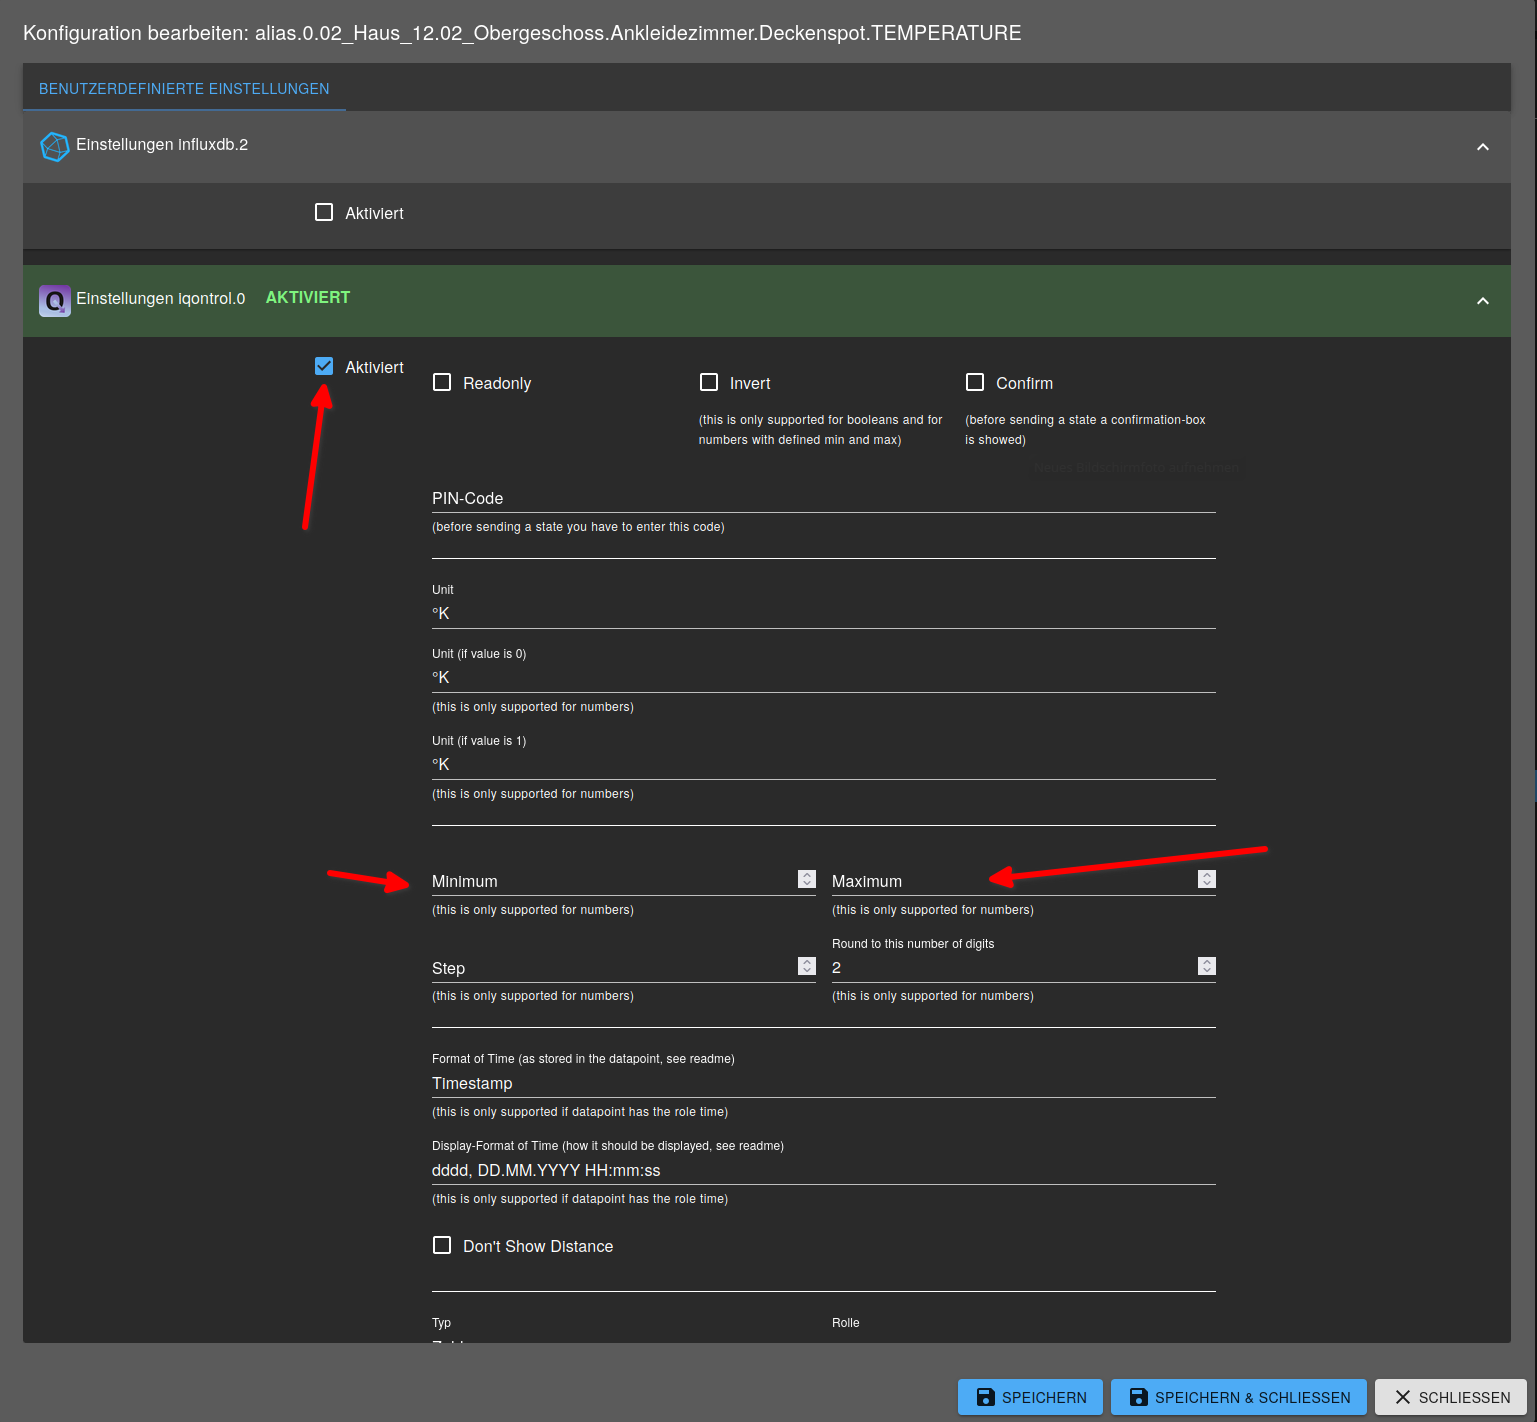The image size is (1537, 1422).
Task: Click the Speichern & Schliessen button
Action: click(1240, 1397)
